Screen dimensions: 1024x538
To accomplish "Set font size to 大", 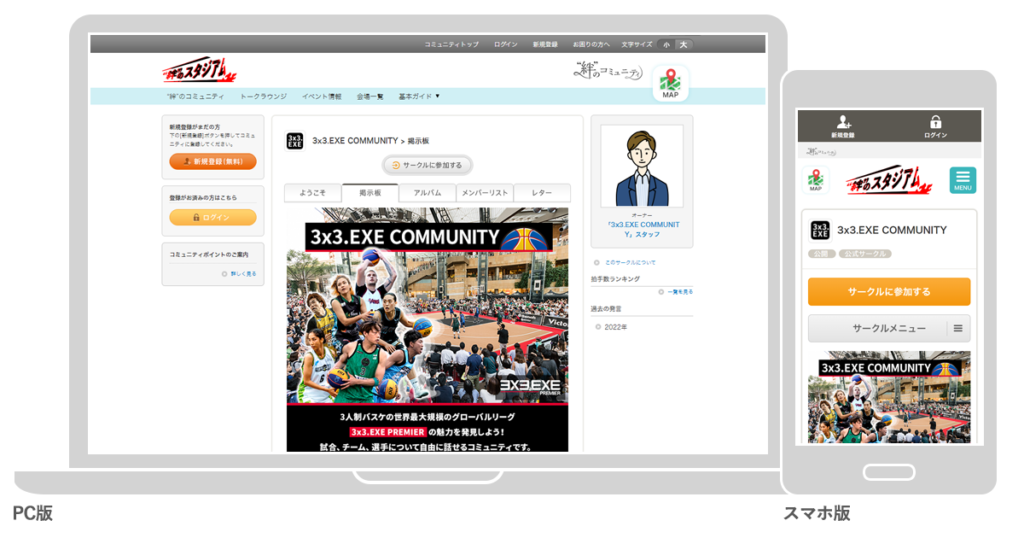I will click(683, 44).
